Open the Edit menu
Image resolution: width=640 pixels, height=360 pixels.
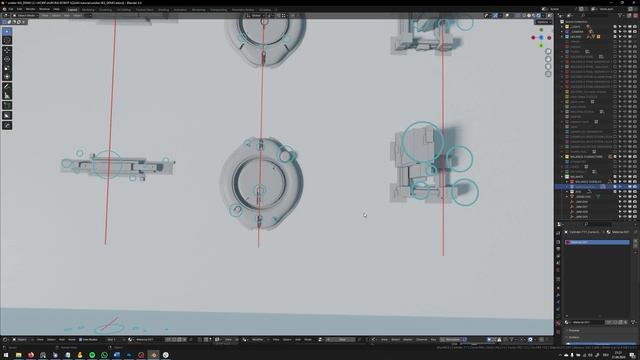19,9
